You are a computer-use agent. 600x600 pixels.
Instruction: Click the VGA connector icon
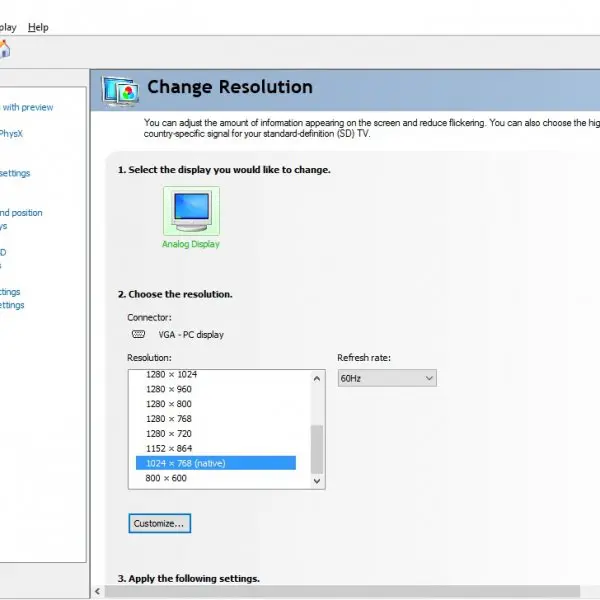pos(138,334)
